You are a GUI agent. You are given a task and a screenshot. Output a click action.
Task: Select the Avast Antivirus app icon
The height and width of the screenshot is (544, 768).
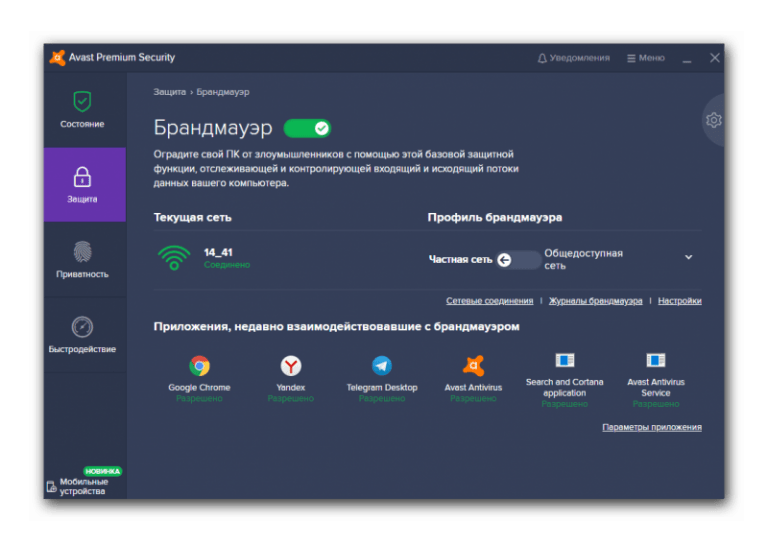point(473,365)
